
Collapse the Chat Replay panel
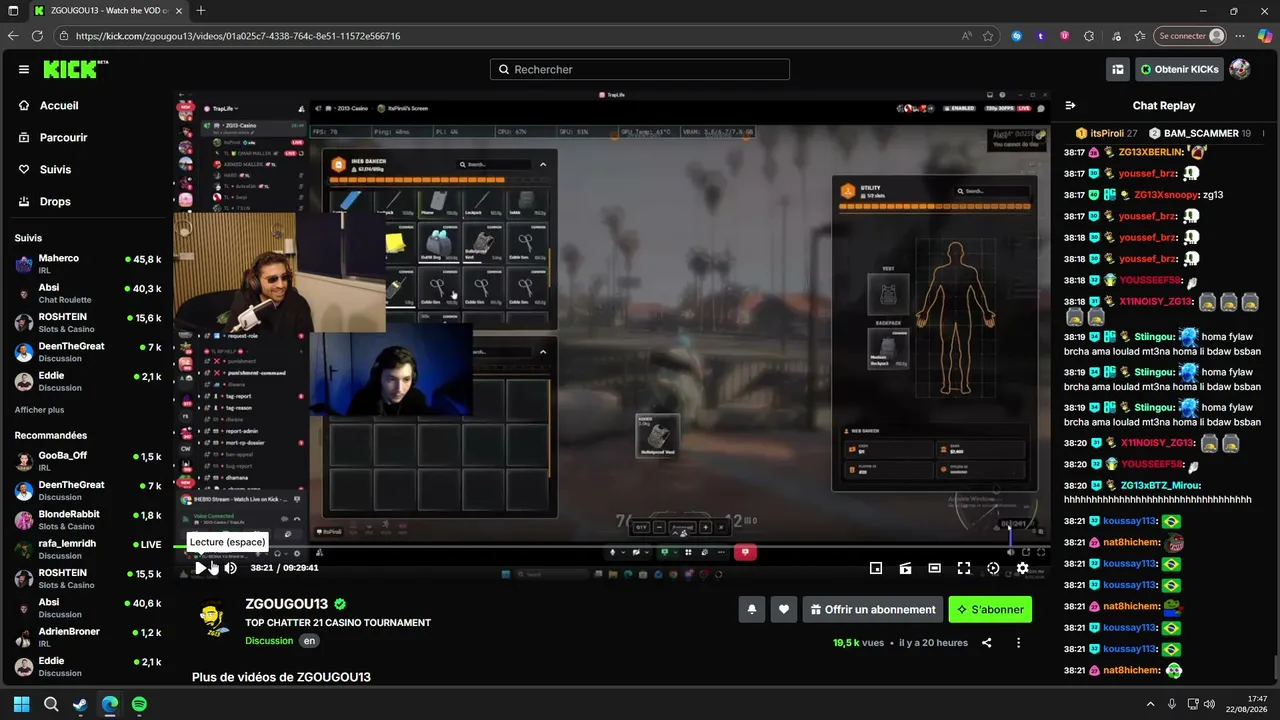coord(1070,106)
